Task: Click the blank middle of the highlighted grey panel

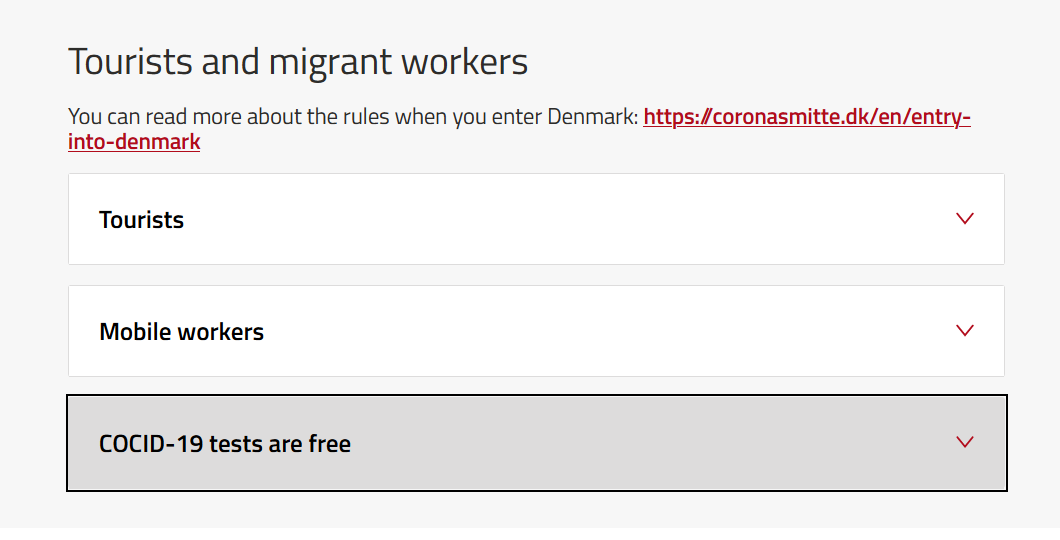Action: [x=640, y=443]
